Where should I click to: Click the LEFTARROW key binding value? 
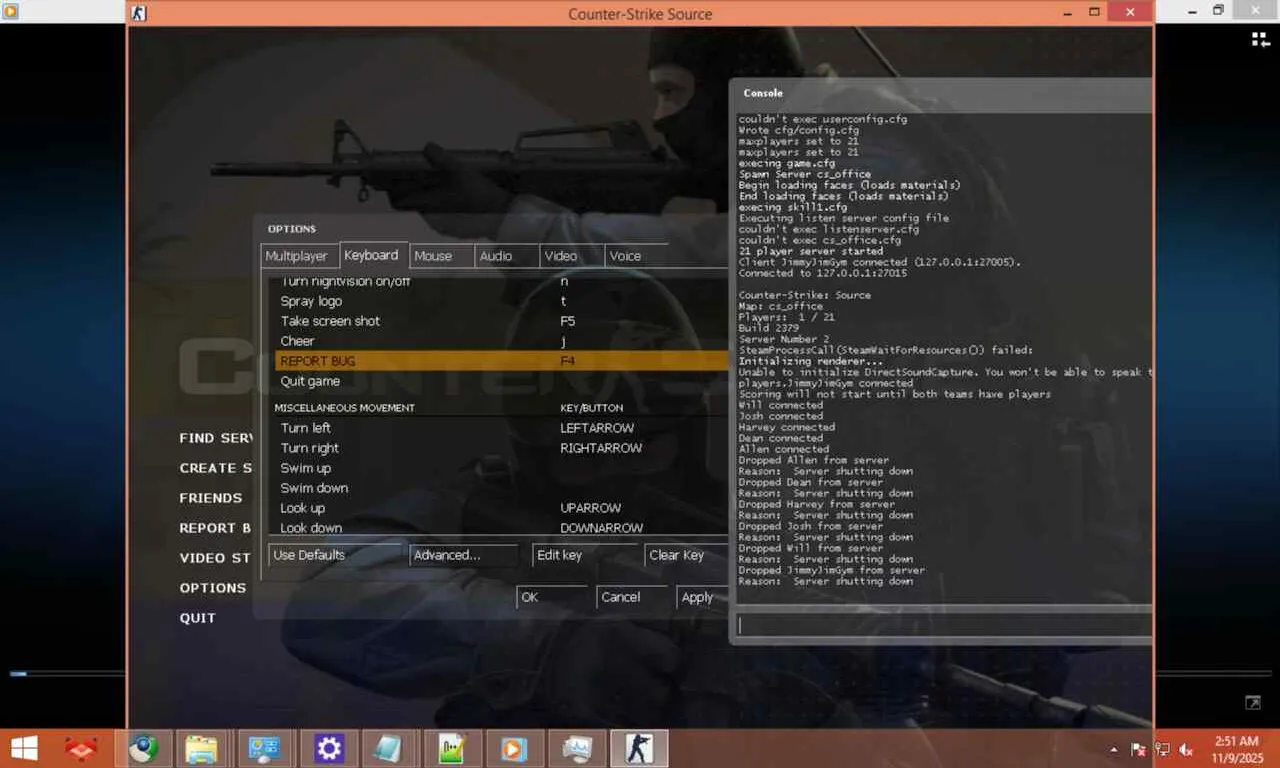click(597, 428)
